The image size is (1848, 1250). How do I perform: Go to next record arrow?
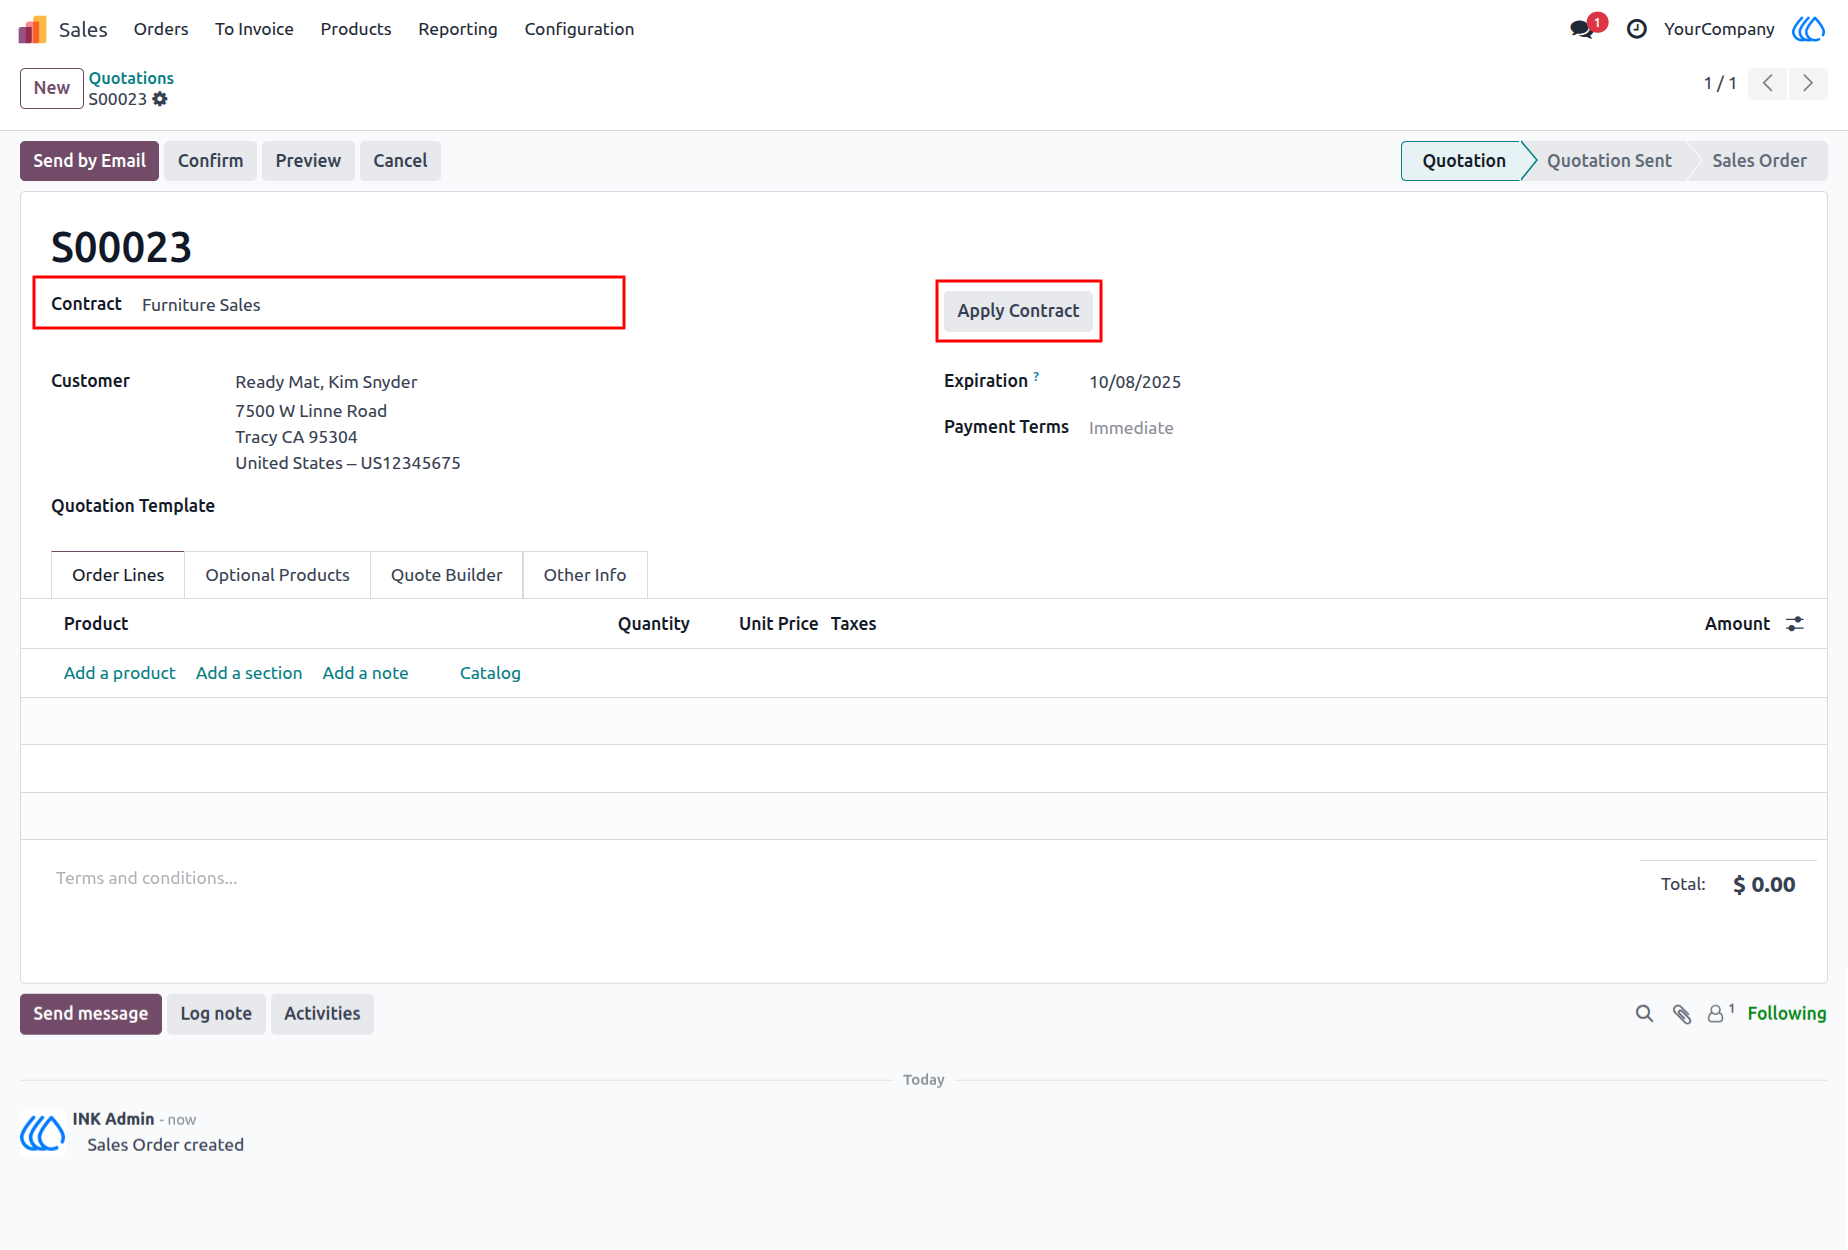pyautogui.click(x=1808, y=83)
